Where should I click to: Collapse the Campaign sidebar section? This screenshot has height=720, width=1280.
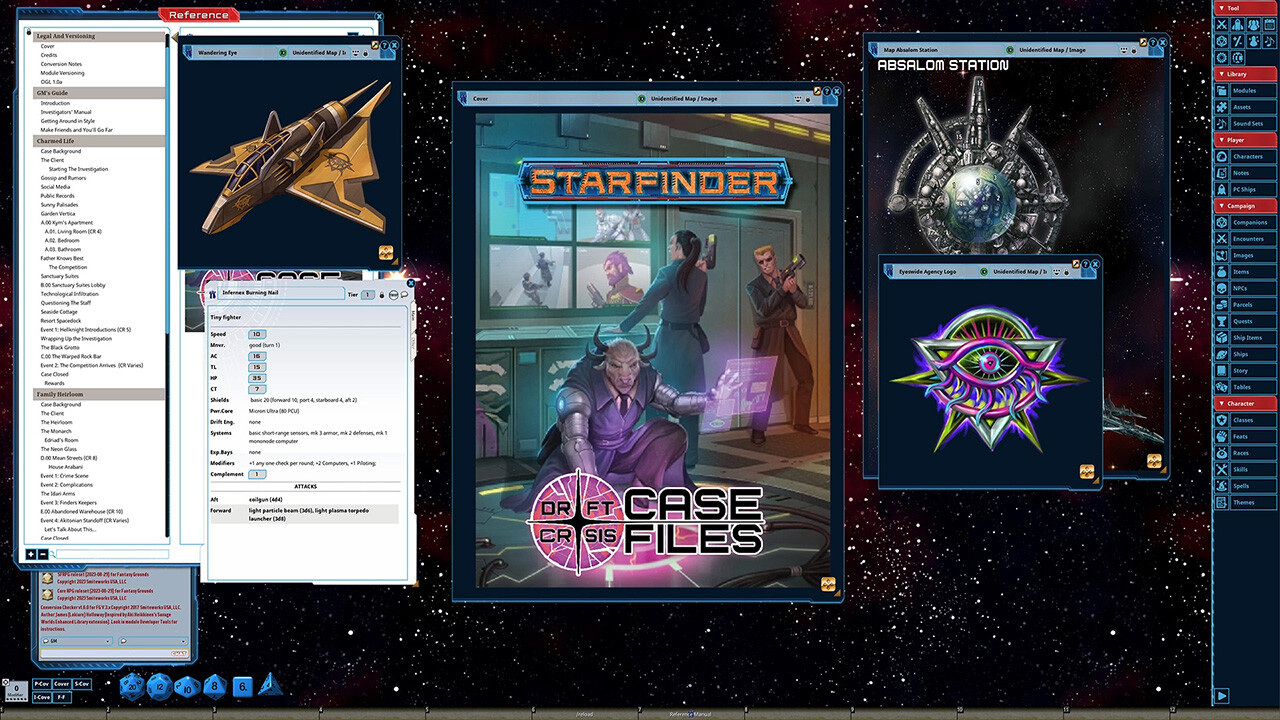pyautogui.click(x=1240, y=206)
